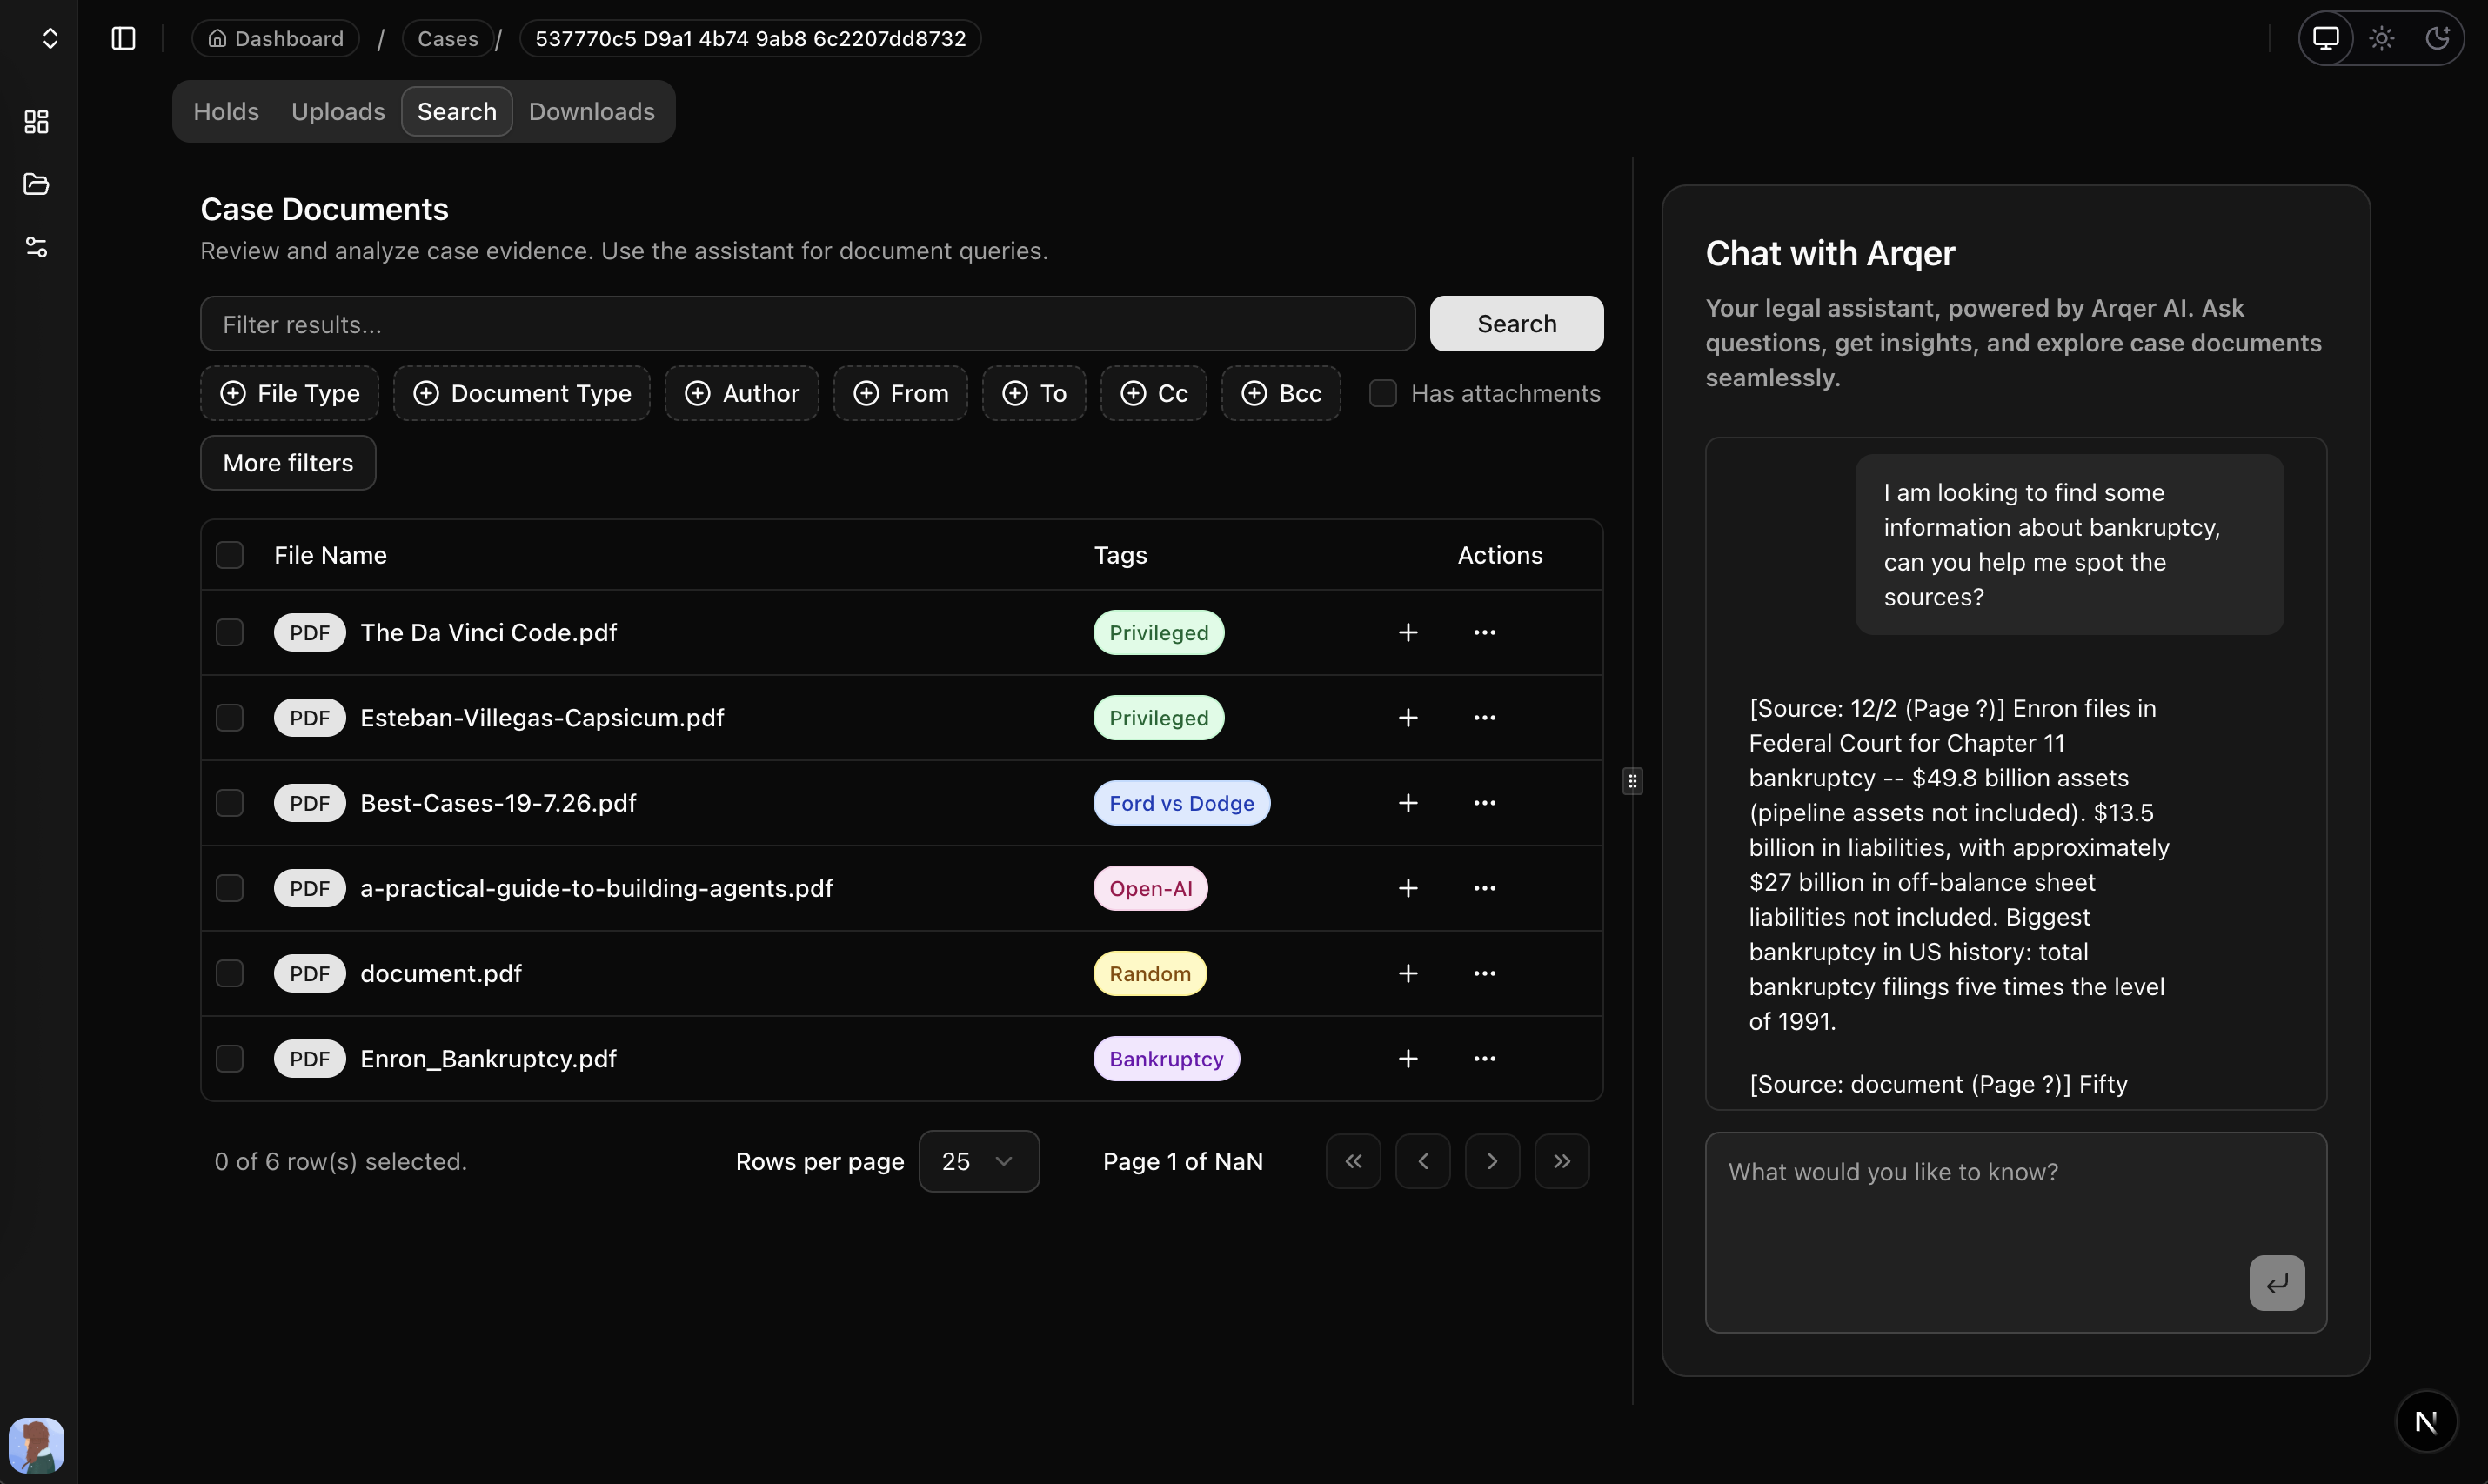Click the Bankruptcy tag pill
The image size is (2488, 1484).
[x=1165, y=1058]
